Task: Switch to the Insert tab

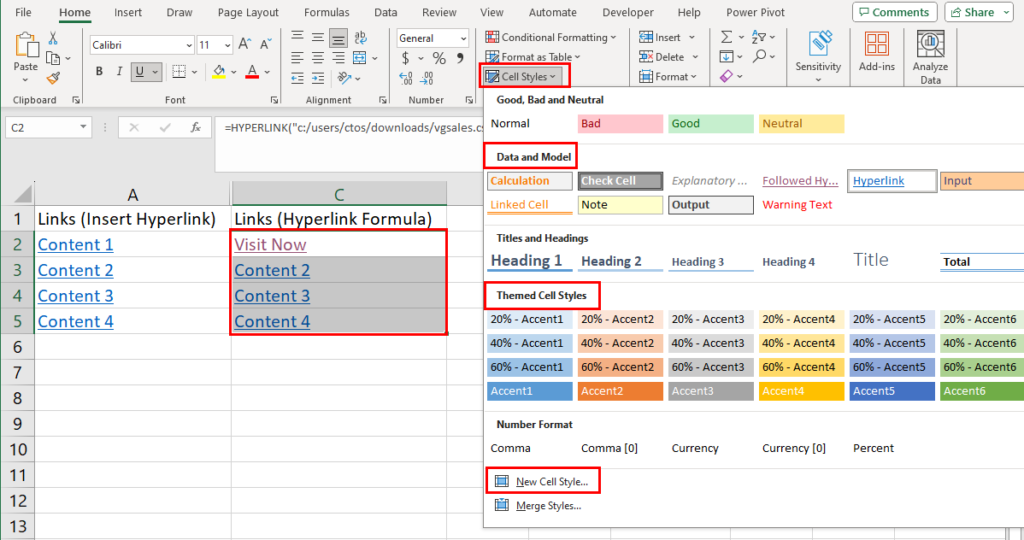Action: [x=128, y=12]
